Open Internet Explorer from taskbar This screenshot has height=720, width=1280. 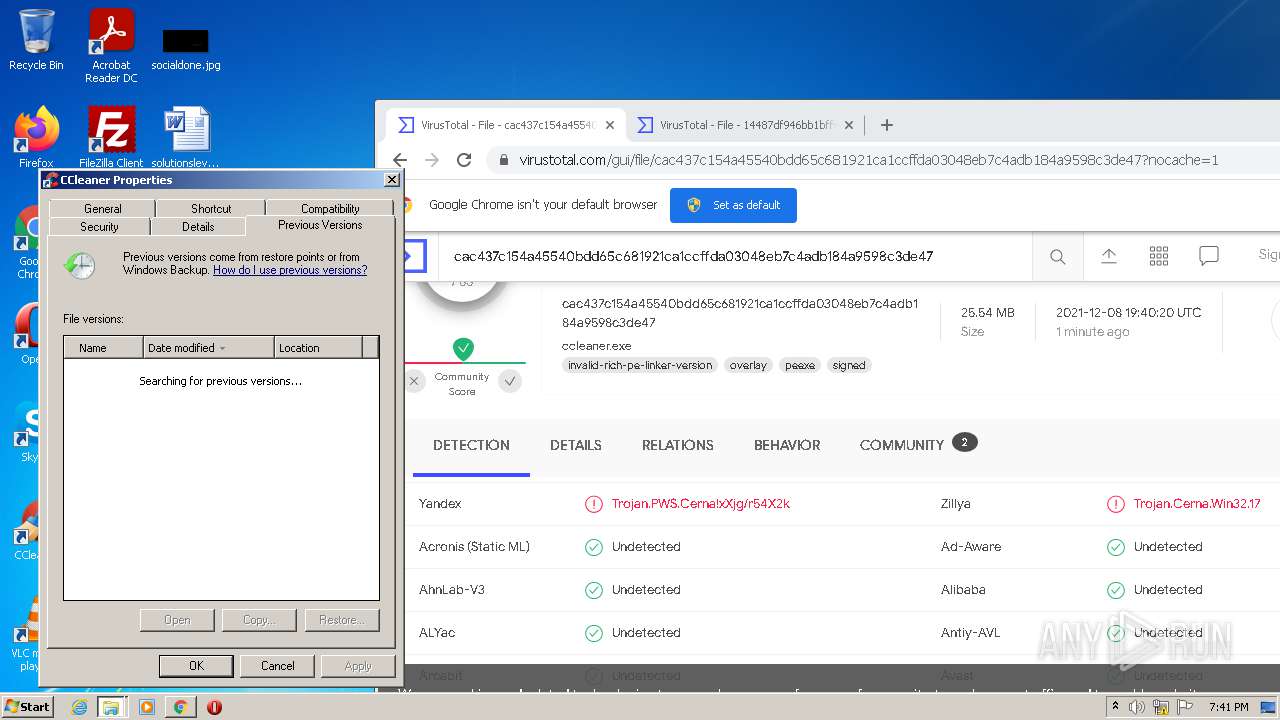(x=79, y=707)
